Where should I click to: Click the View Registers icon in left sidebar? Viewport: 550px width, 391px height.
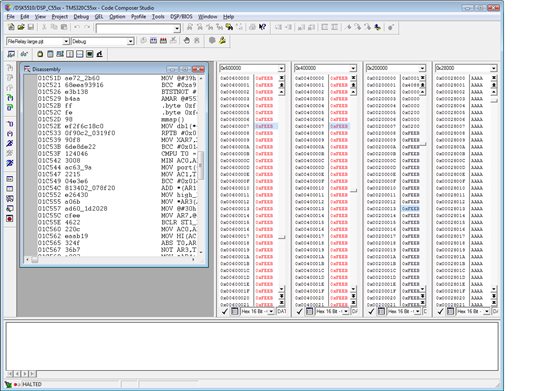[10, 179]
